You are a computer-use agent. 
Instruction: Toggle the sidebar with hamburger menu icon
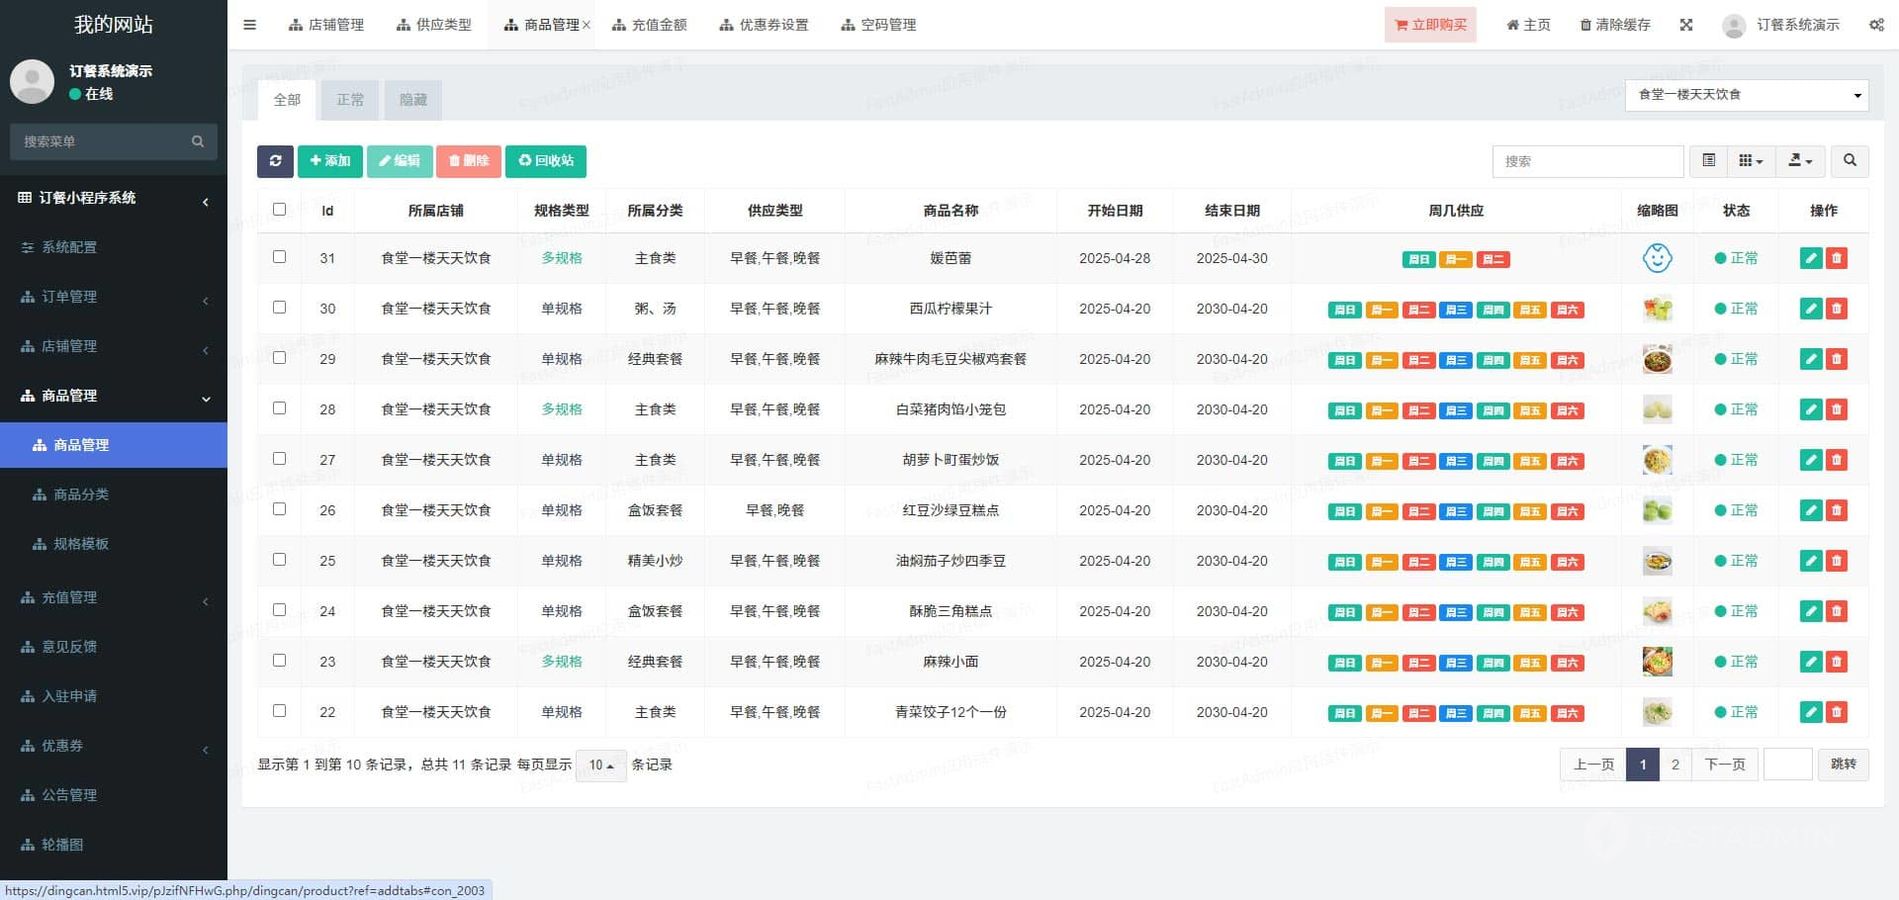tap(250, 25)
